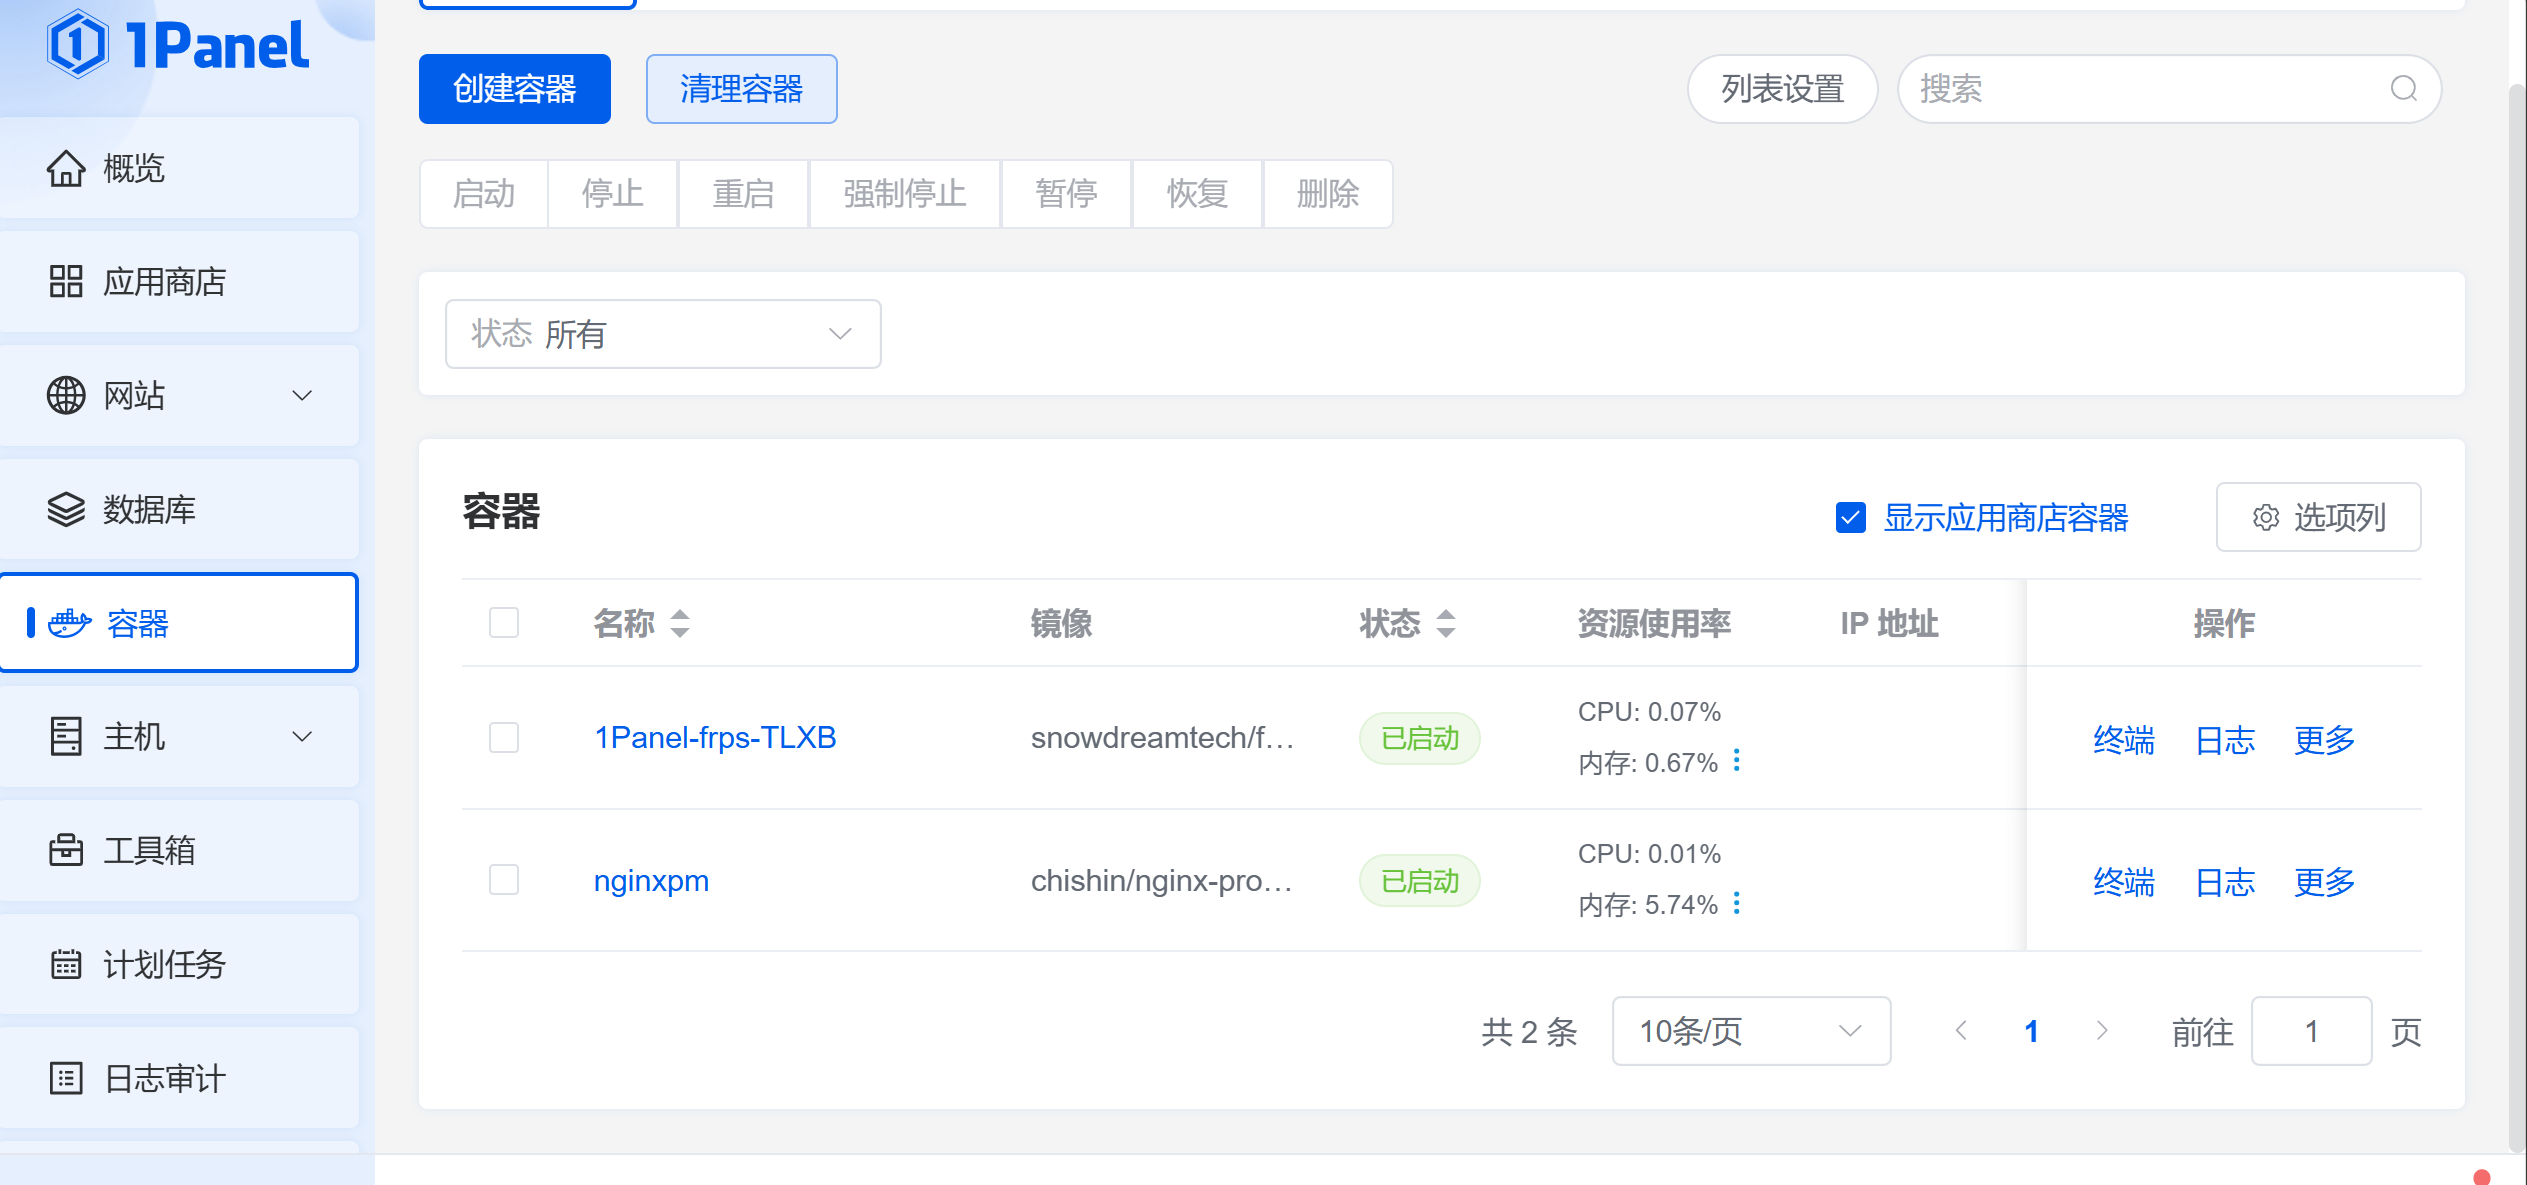Screen dimensions: 2527x1185
Task: Click the 数据库 database layers icon
Action: pyautogui.click(x=66, y=510)
